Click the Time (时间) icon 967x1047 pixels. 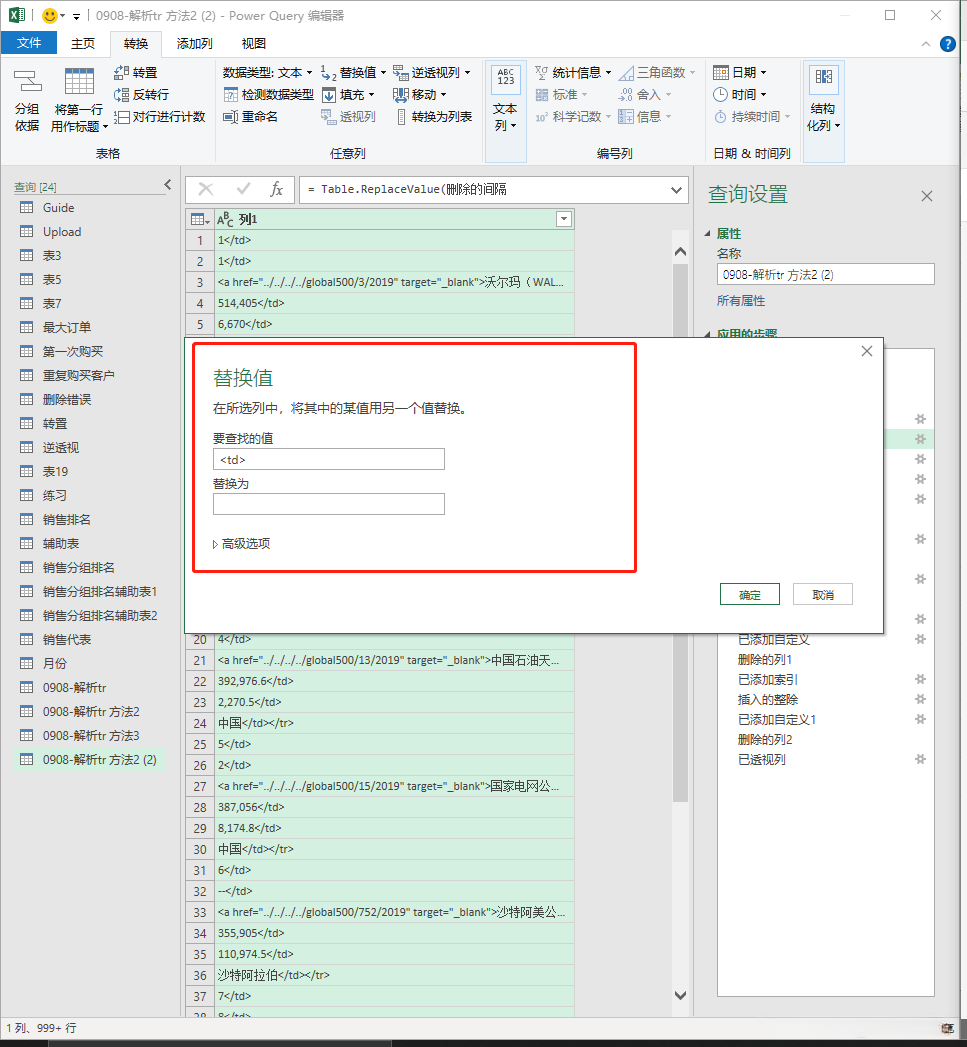pyautogui.click(x=721, y=95)
